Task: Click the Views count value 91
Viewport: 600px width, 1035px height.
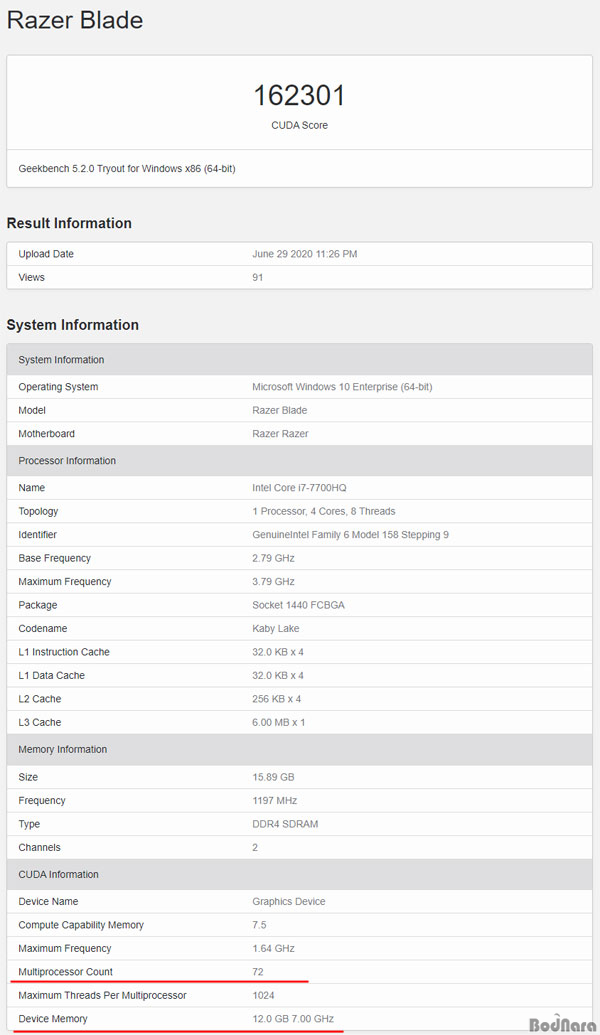Action: [257, 277]
